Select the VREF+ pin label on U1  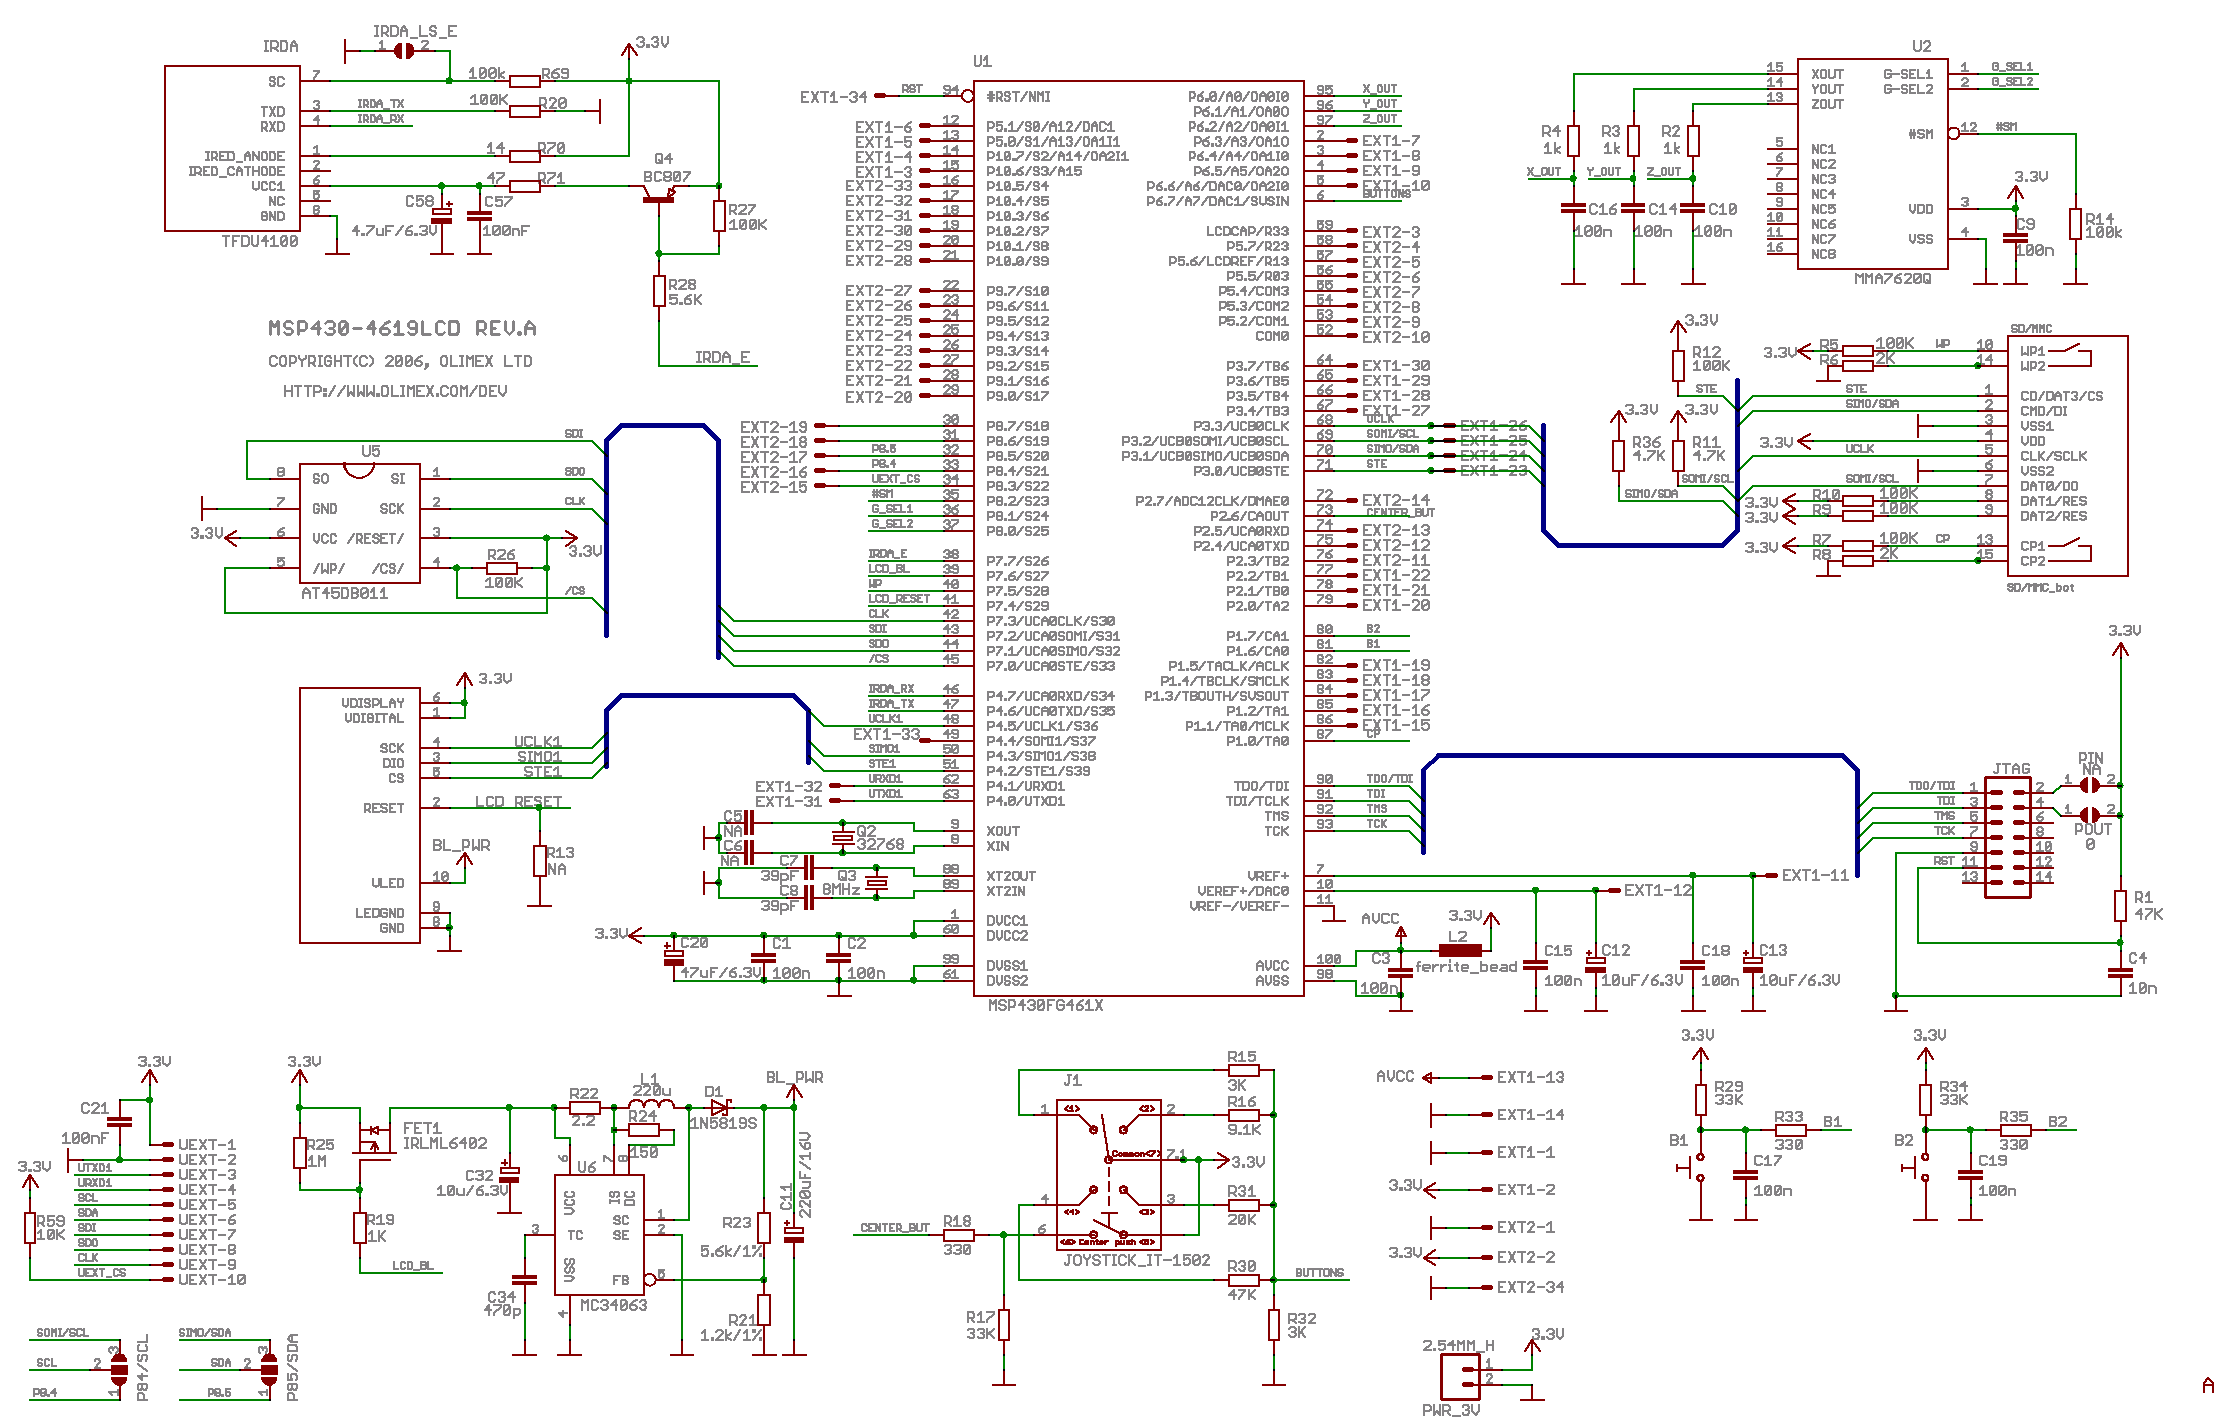click(x=1268, y=876)
